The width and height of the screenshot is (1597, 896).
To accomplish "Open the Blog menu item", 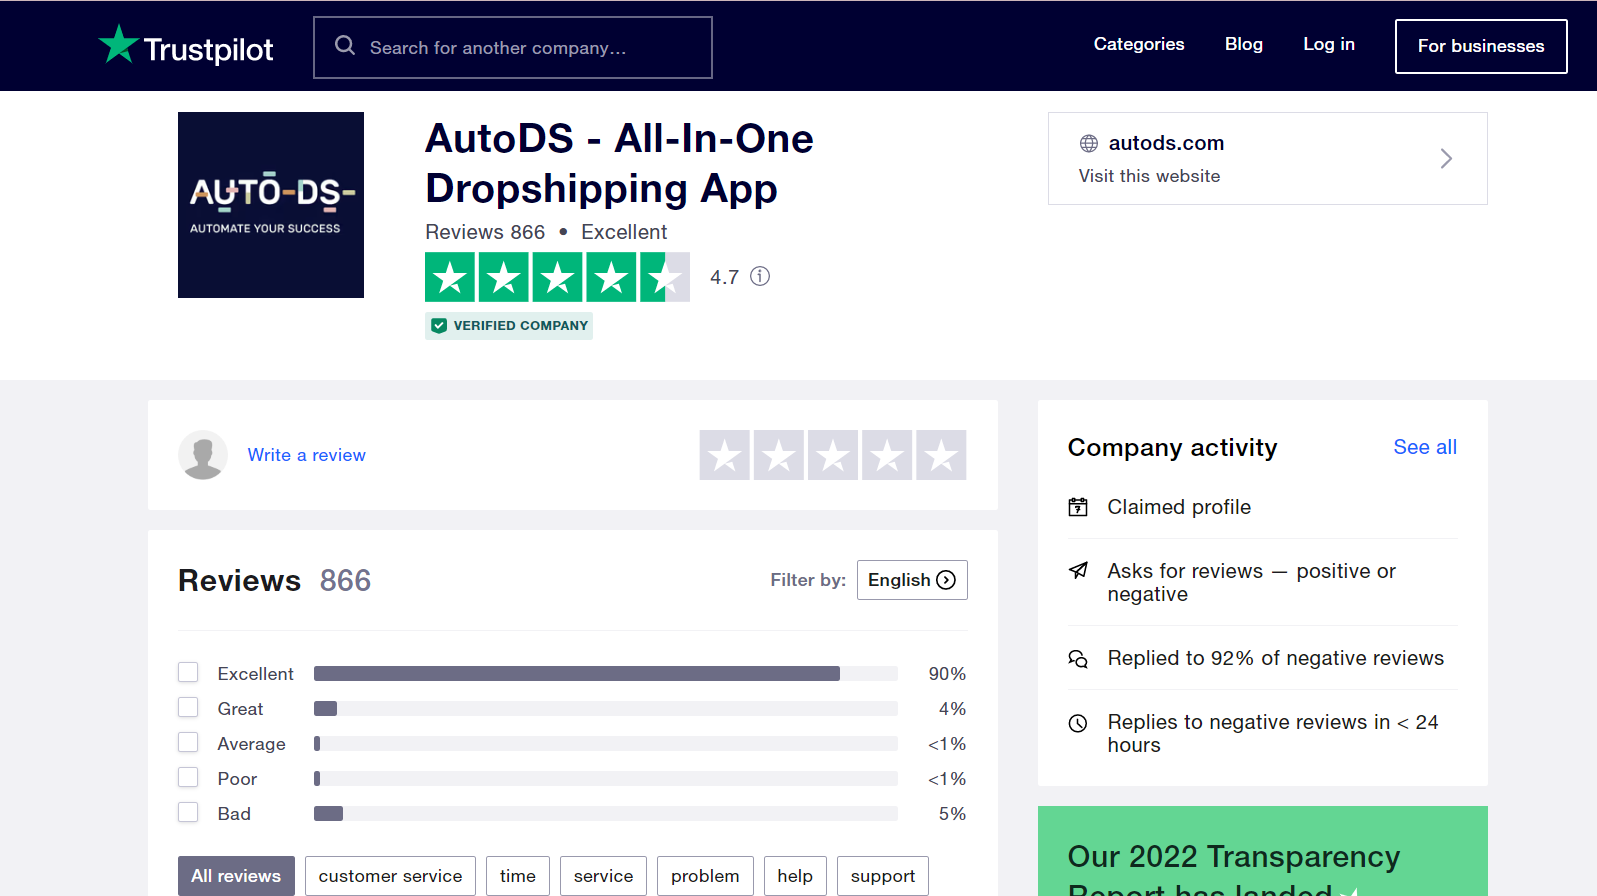I will [x=1244, y=44].
